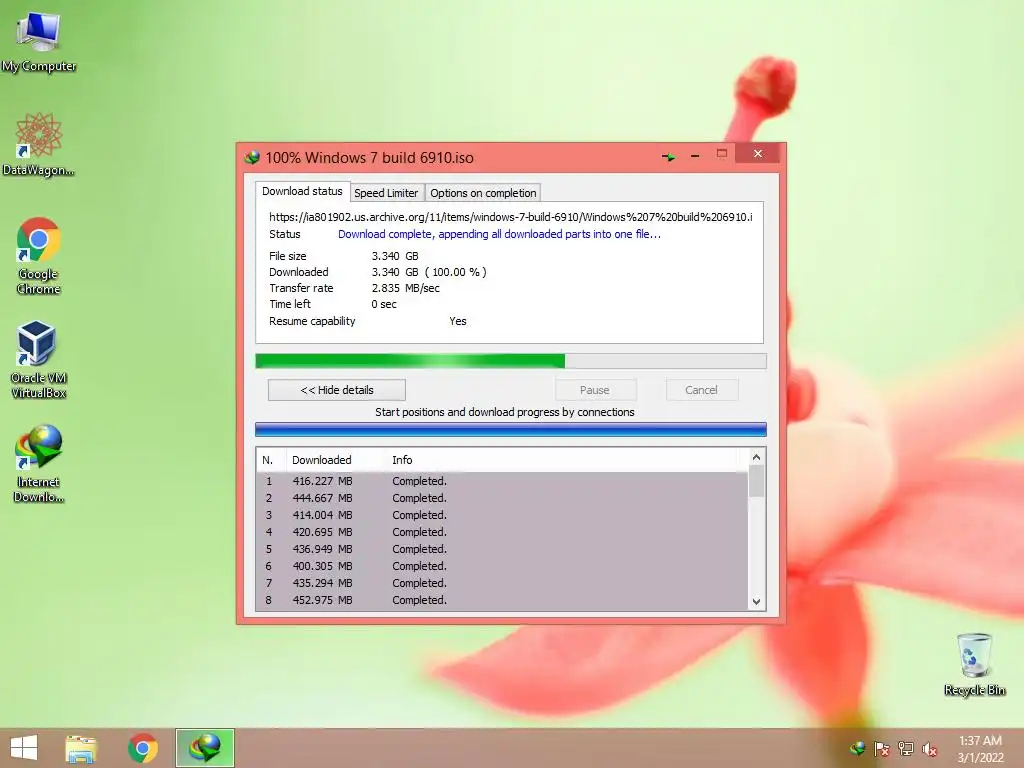Image resolution: width=1024 pixels, height=768 pixels.
Task: Click Resume capability Yes value
Action: point(458,321)
